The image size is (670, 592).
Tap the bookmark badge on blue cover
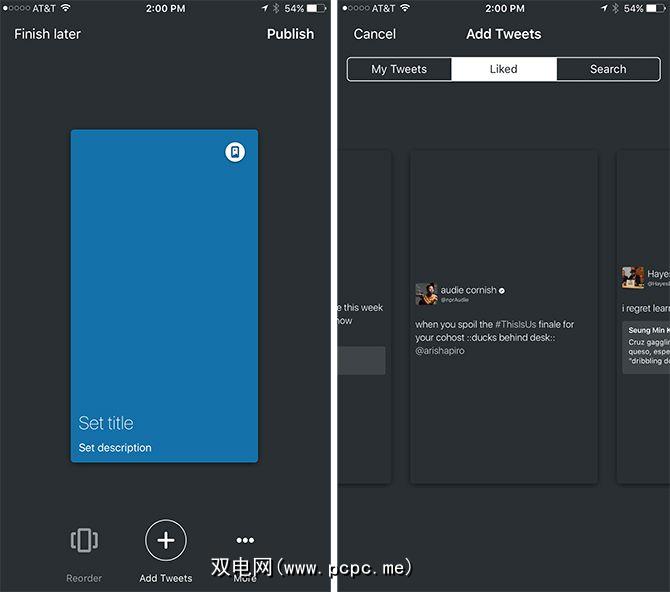(235, 152)
